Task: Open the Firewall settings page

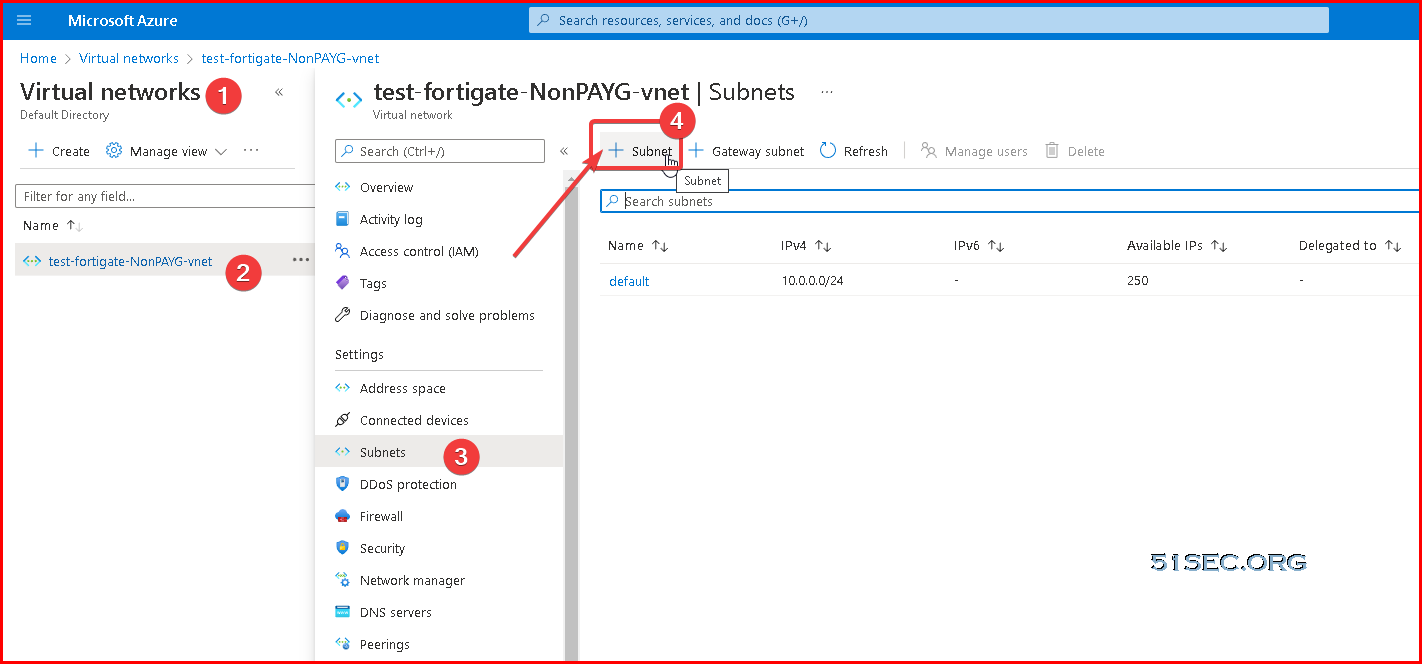Action: click(381, 516)
